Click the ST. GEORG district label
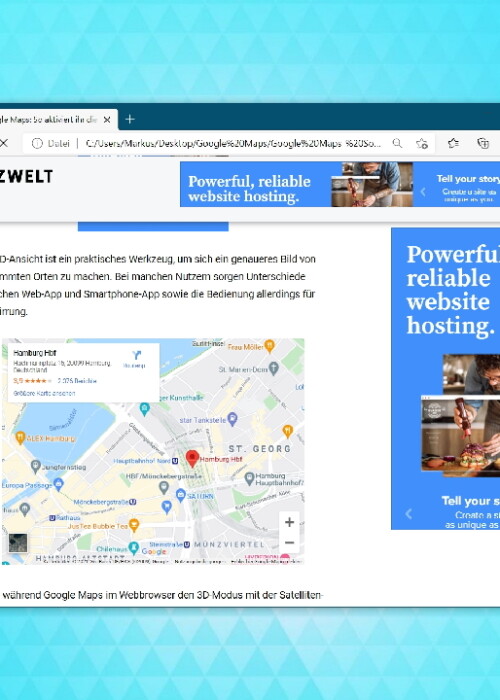The height and width of the screenshot is (700, 500). 259,449
